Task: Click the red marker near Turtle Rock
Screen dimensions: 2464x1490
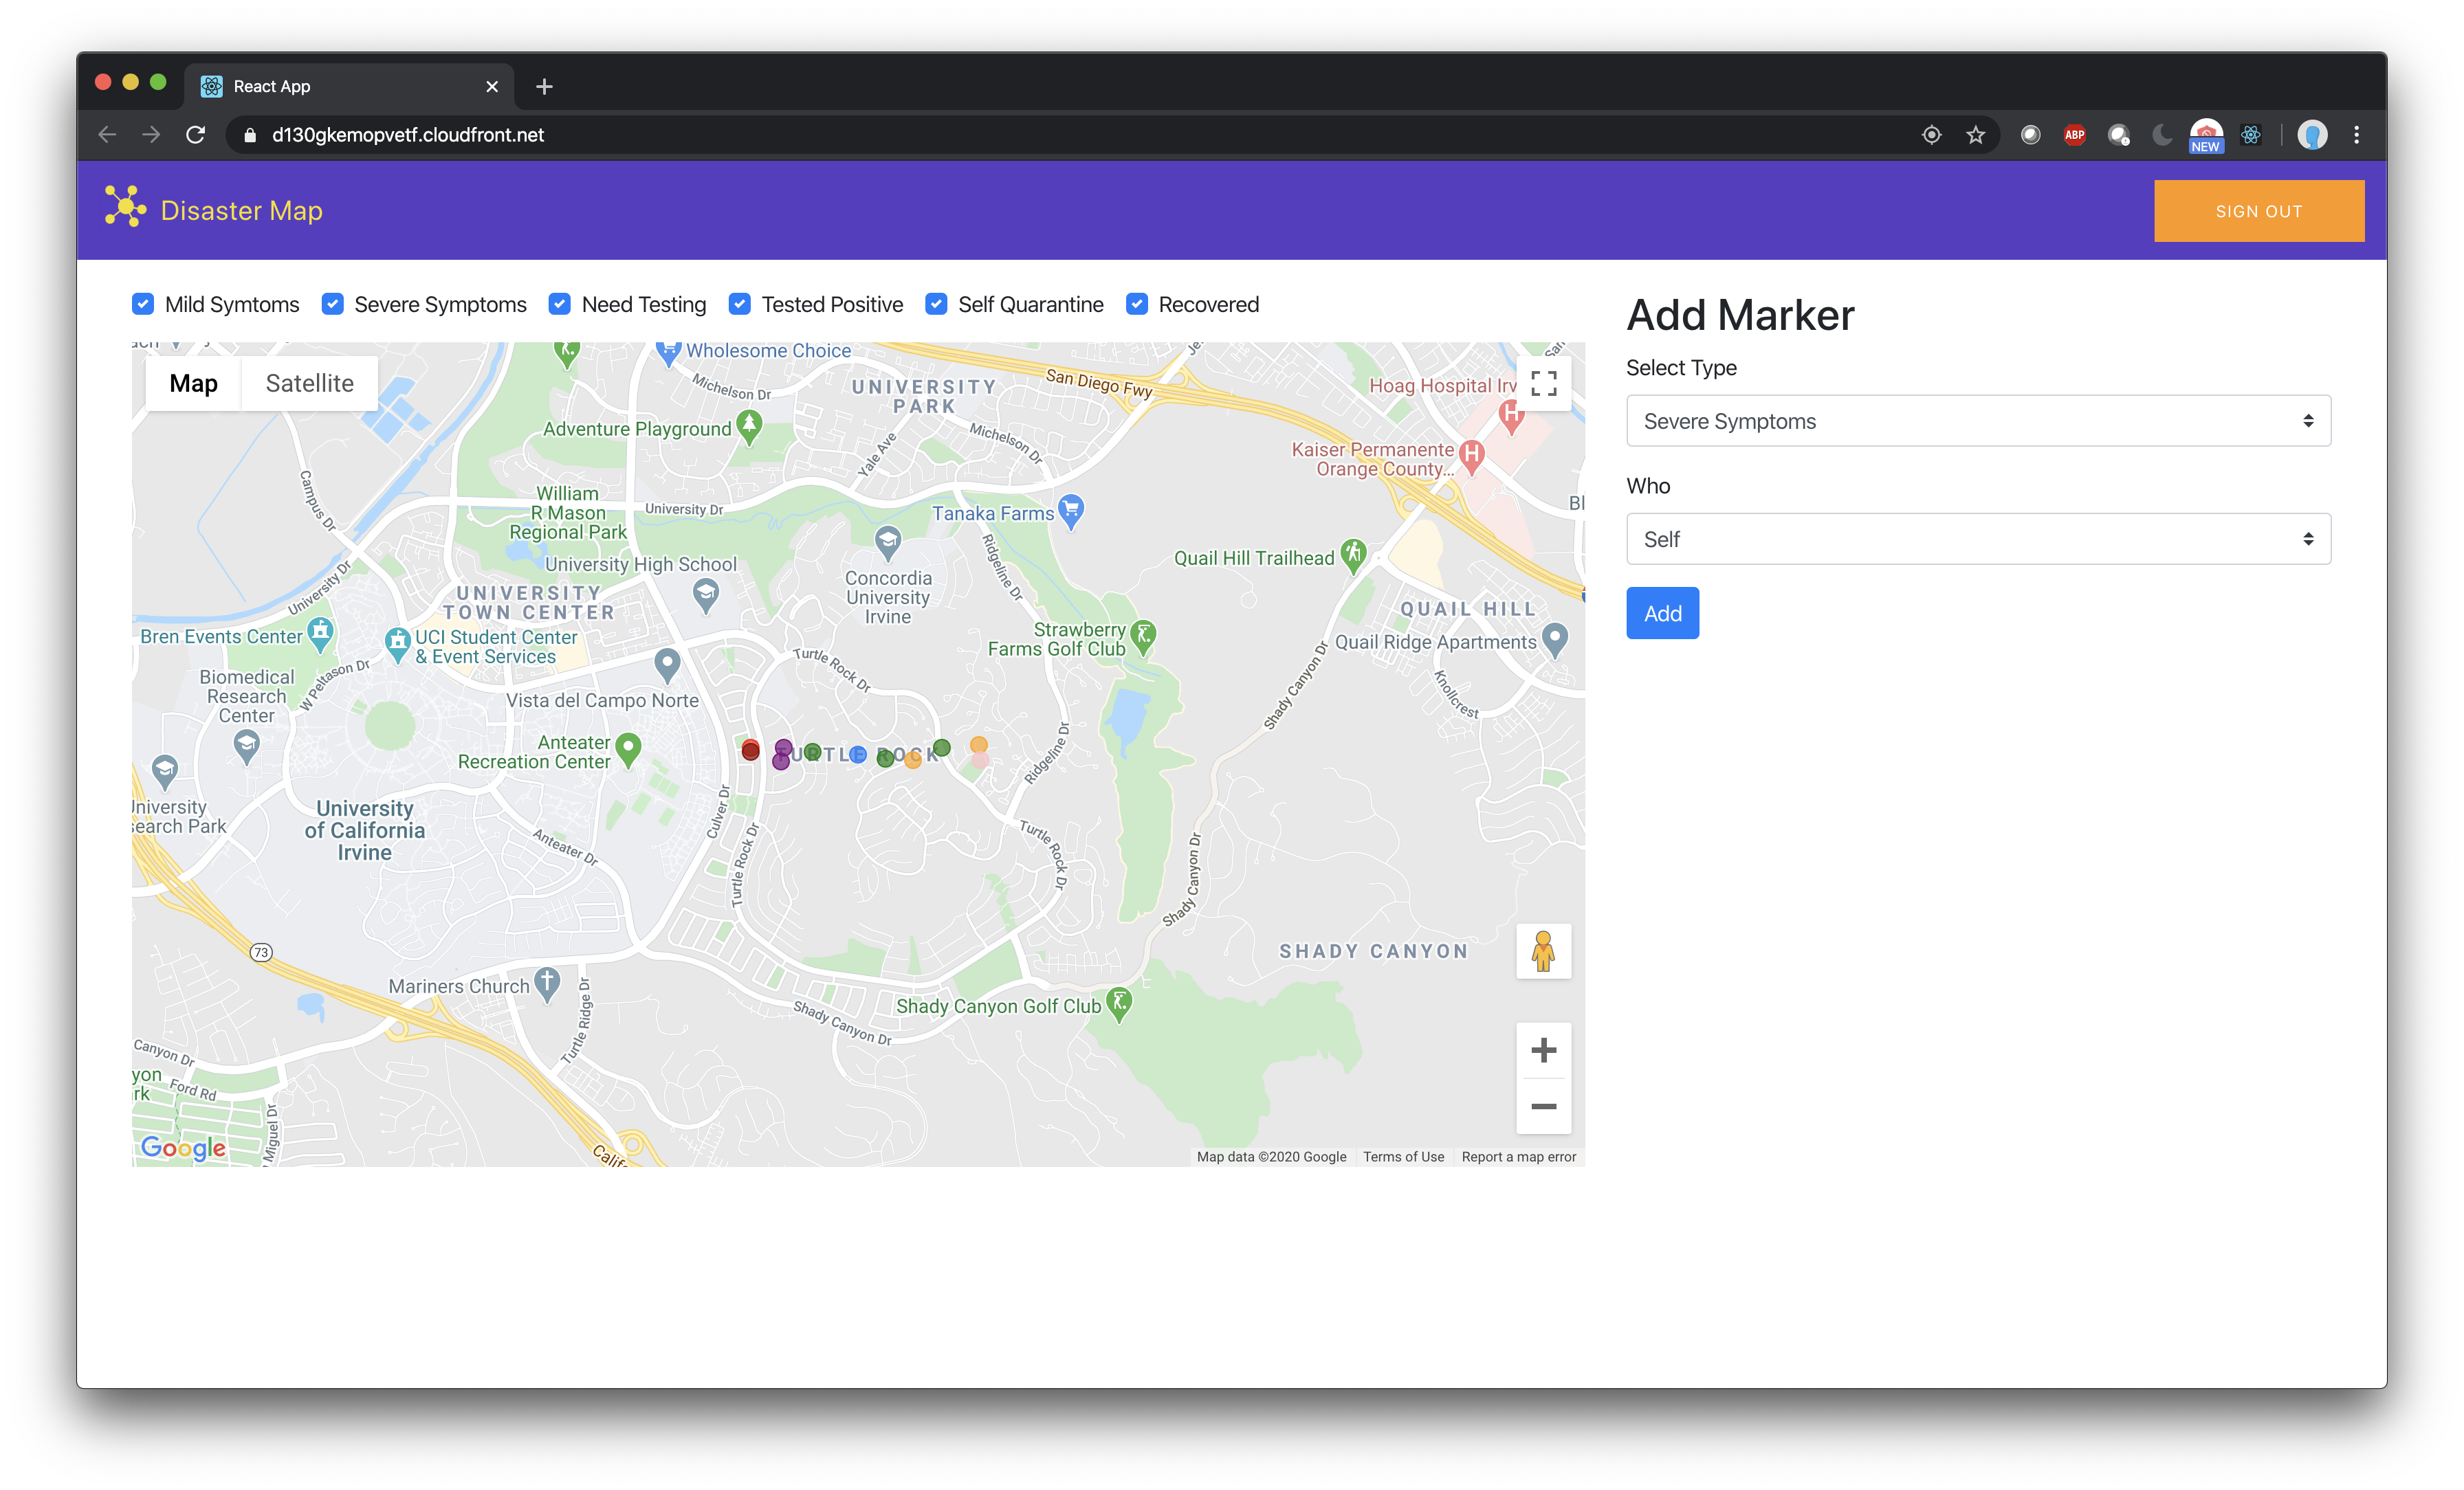Action: (750, 750)
